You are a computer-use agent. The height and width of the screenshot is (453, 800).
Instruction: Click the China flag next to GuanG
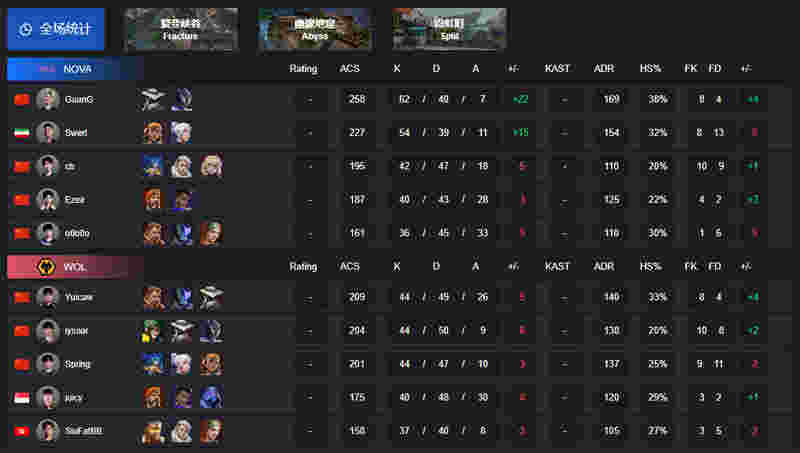tap(21, 99)
